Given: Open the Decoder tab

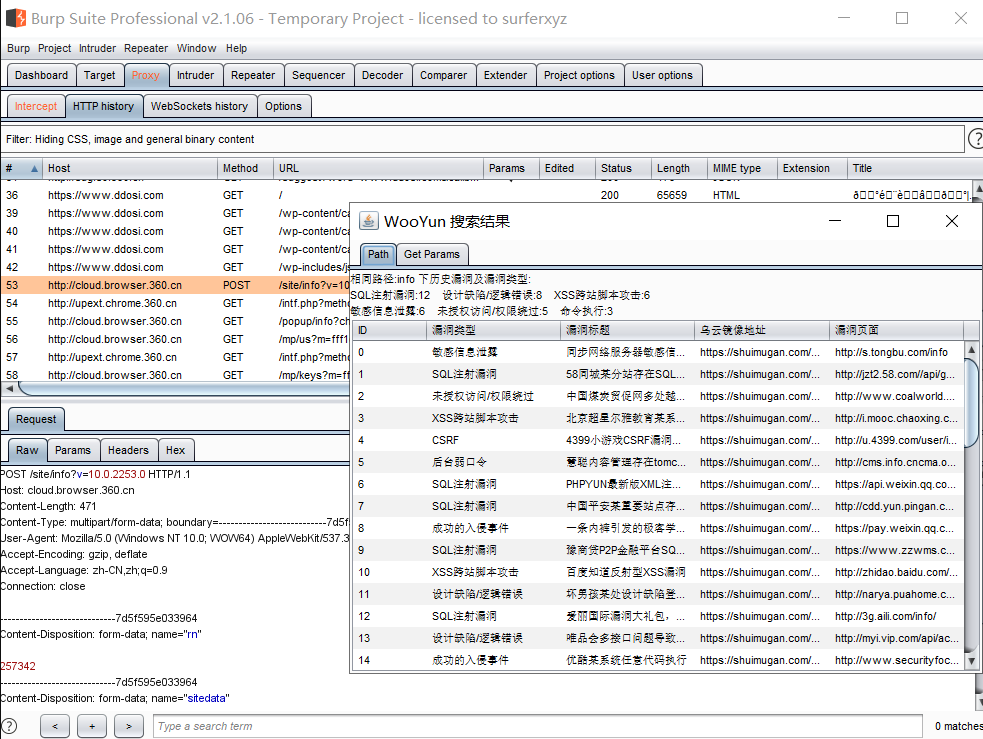Looking at the screenshot, I should pos(382,75).
